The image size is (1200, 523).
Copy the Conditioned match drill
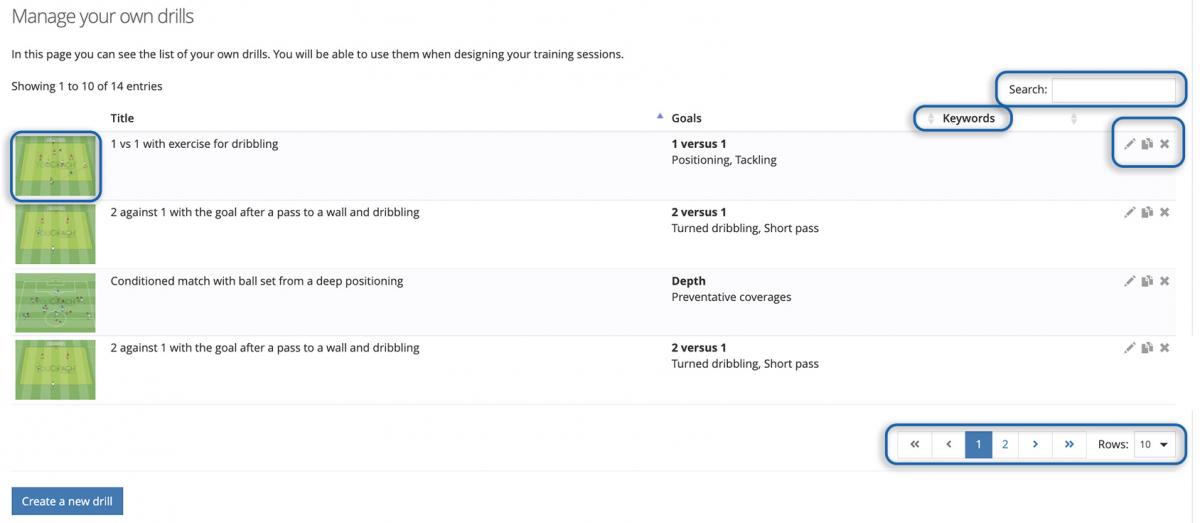click(1147, 281)
